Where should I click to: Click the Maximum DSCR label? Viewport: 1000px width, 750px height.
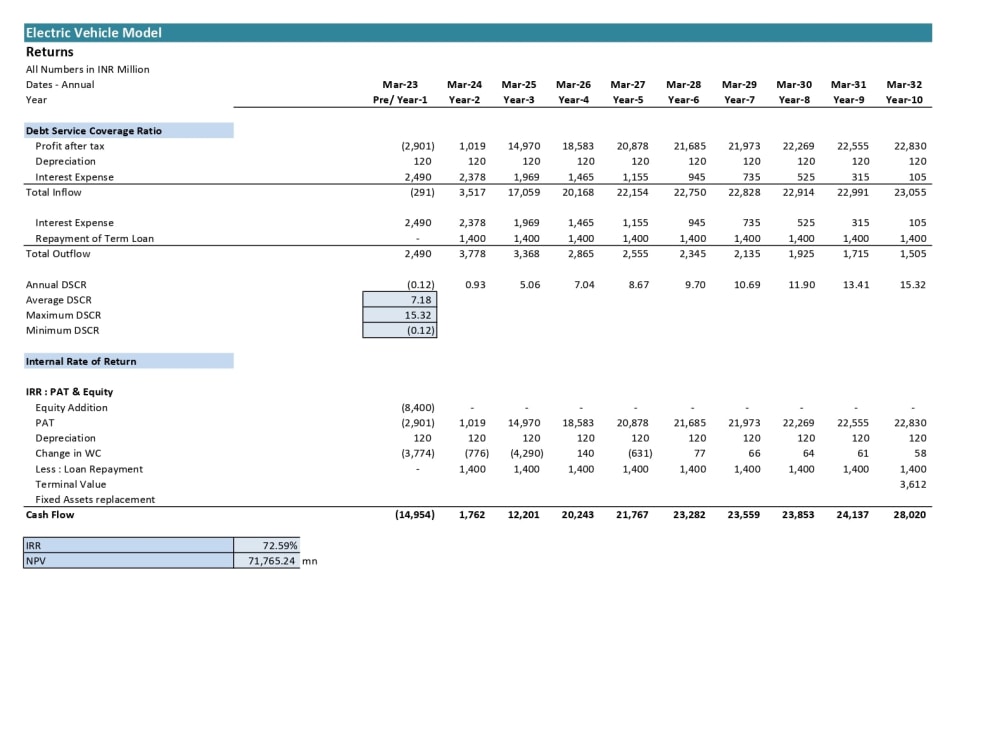pyautogui.click(x=63, y=316)
